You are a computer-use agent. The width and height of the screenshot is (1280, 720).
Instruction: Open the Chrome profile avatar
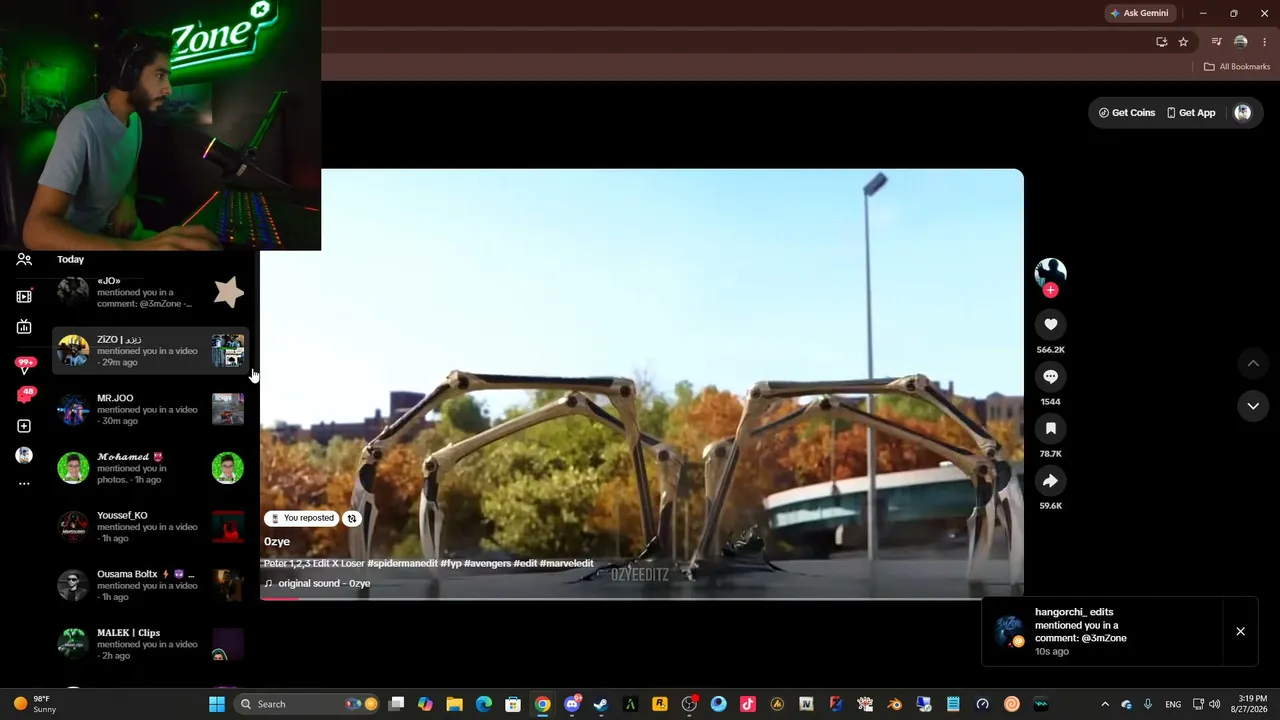point(1240,42)
